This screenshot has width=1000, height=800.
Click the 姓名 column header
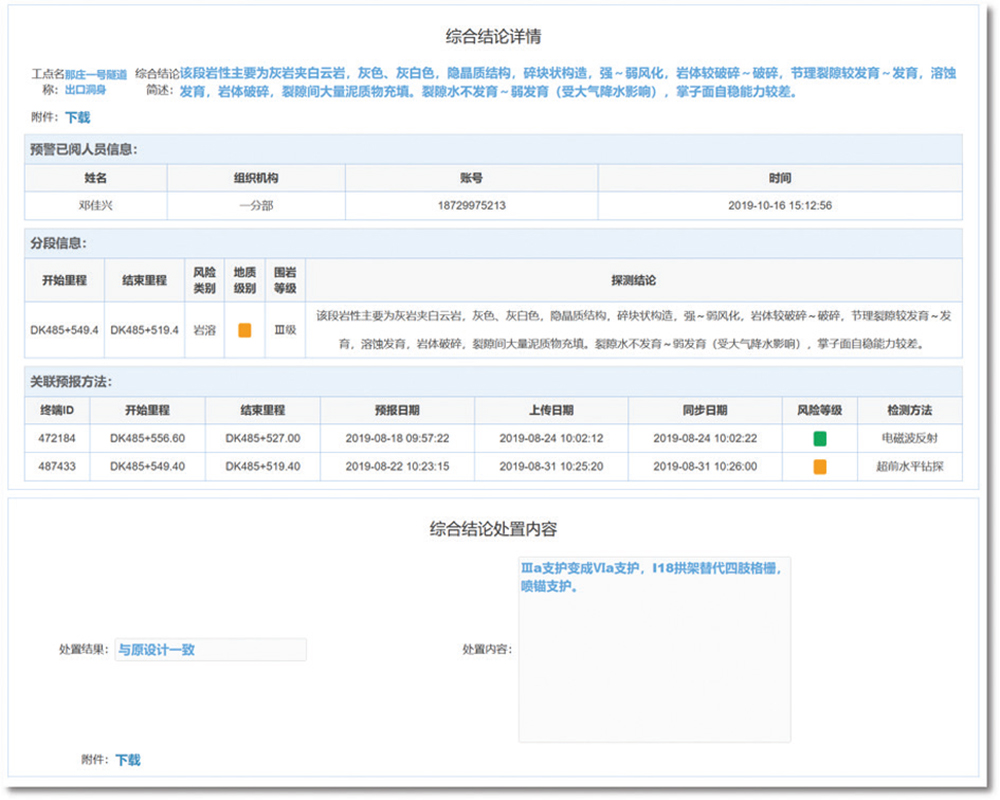tap(95, 178)
